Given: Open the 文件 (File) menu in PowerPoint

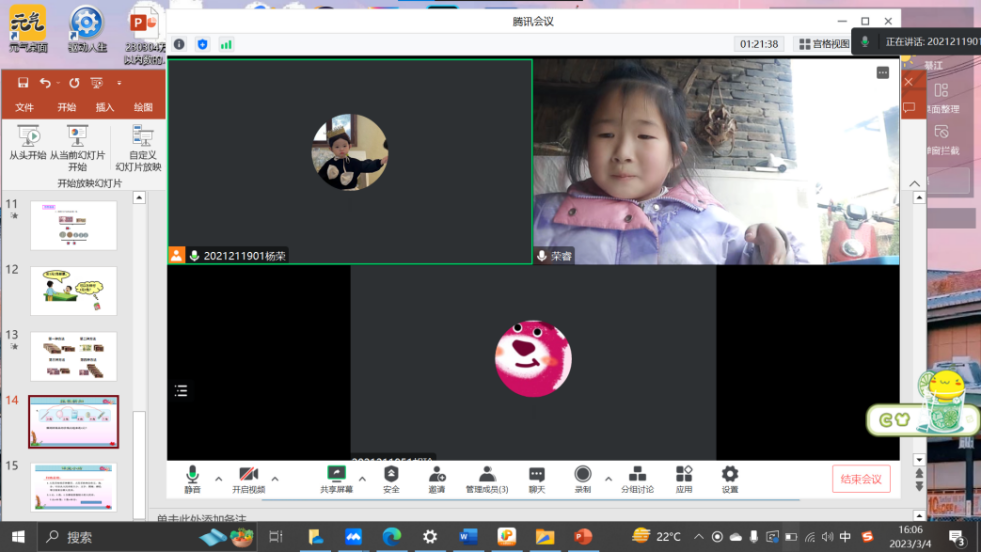Looking at the screenshot, I should coord(24,107).
